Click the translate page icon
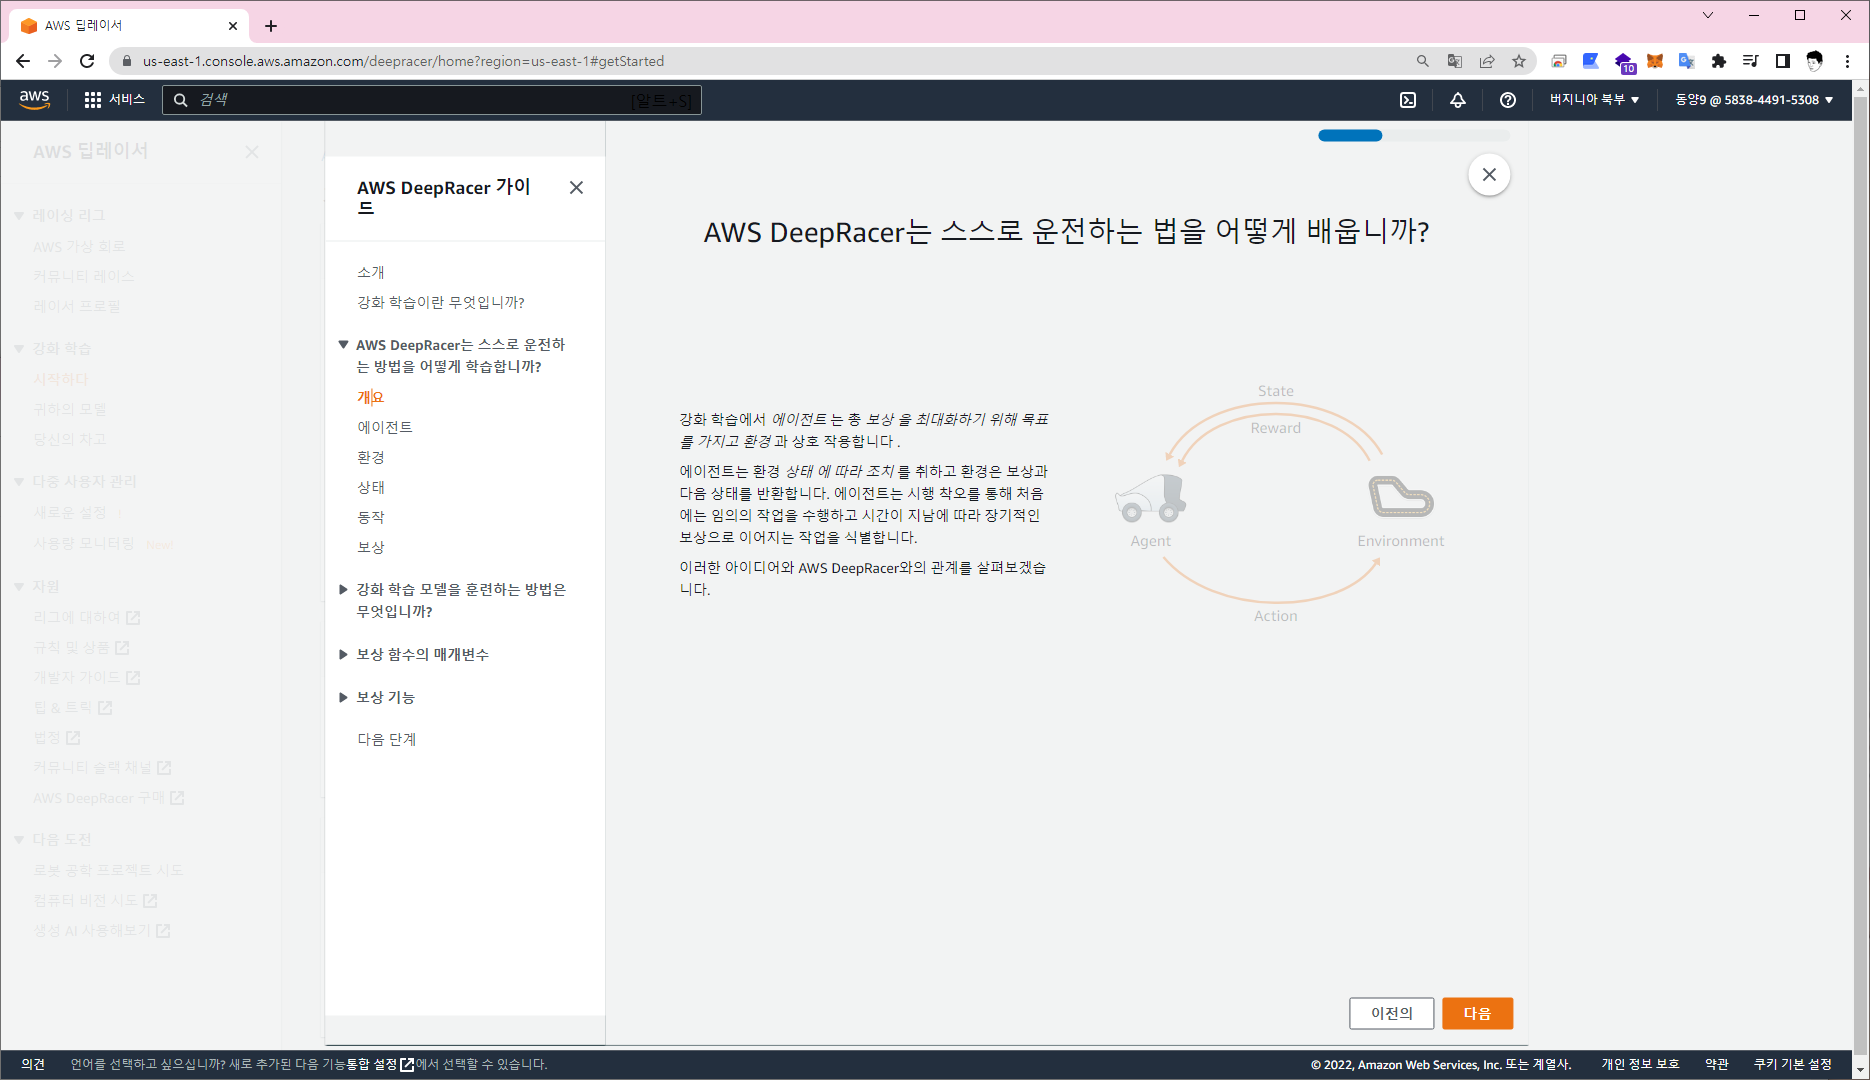This screenshot has width=1870, height=1080. coord(1455,61)
